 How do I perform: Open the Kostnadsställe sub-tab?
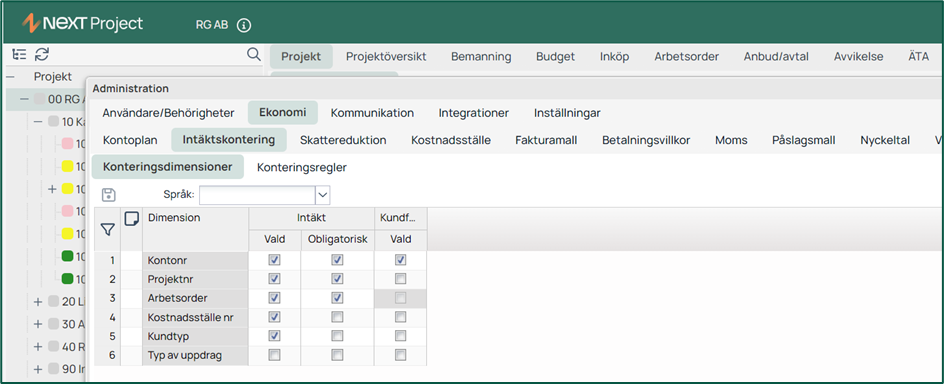(x=451, y=140)
